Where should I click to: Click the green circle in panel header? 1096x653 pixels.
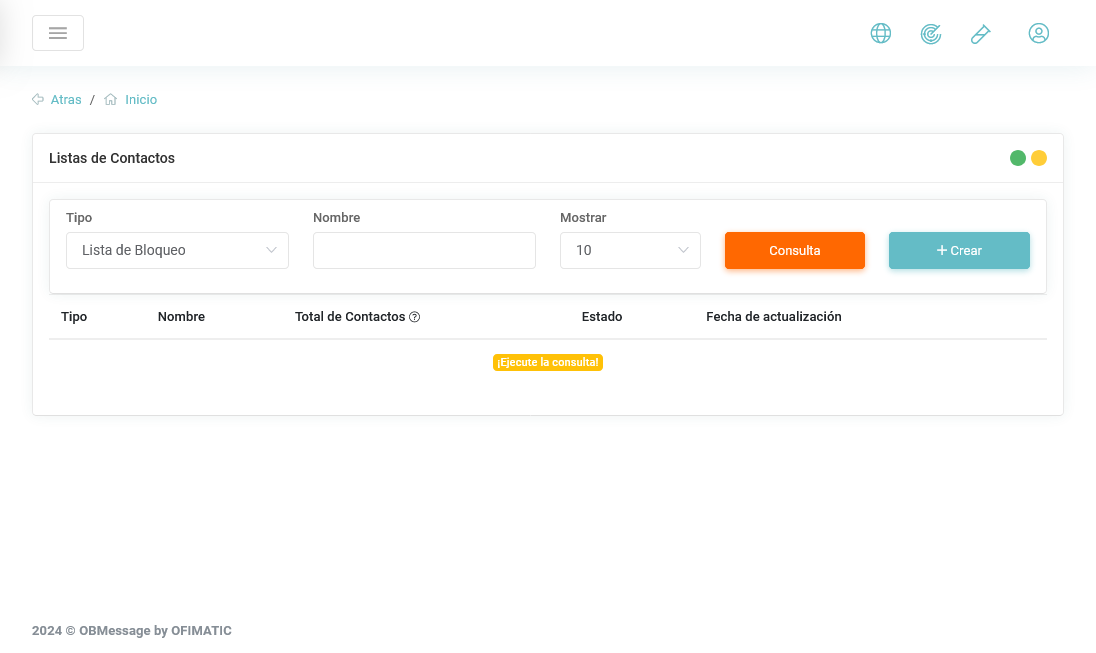coord(1018,158)
